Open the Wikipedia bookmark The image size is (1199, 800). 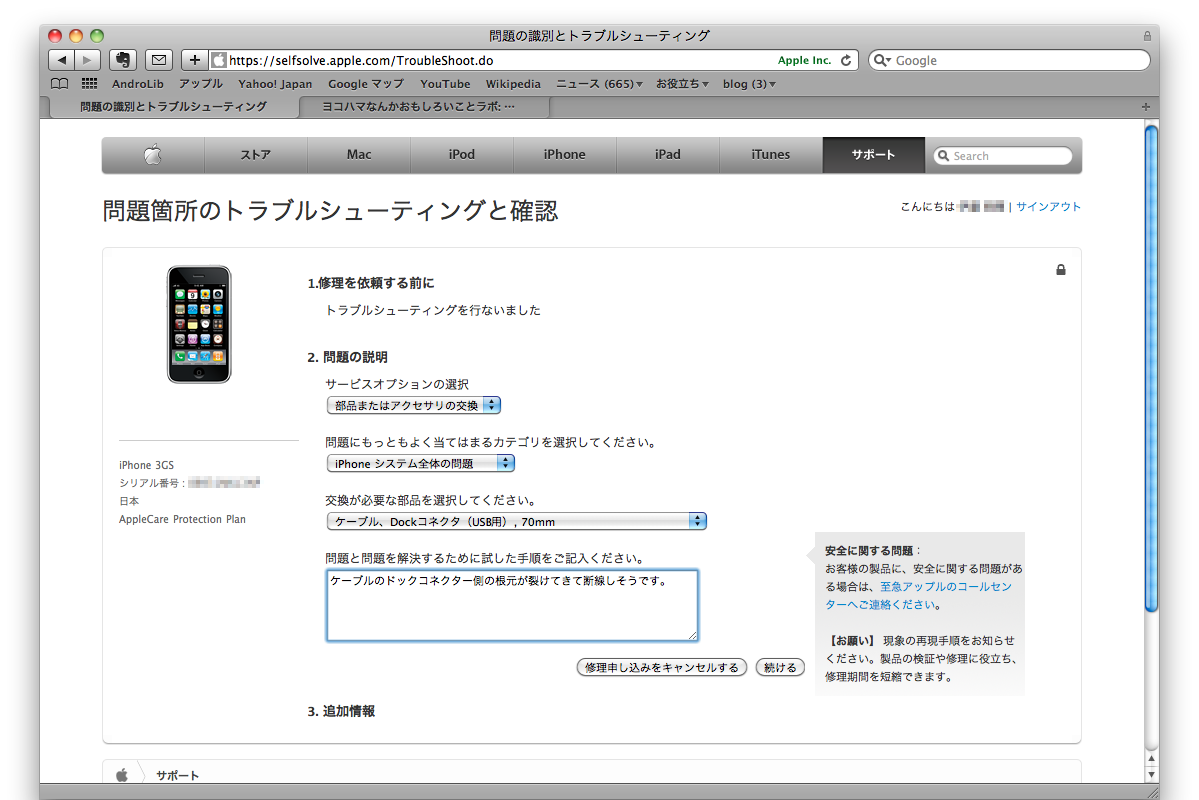(513, 84)
